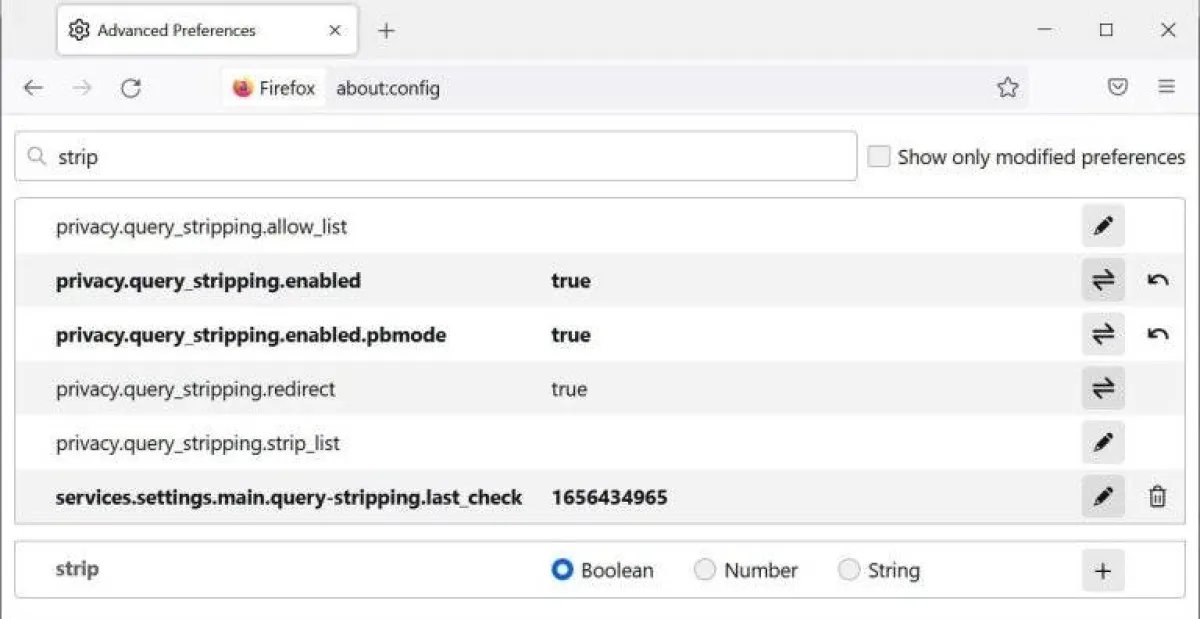This screenshot has height=619, width=1200.
Task: Enable Show only modified preferences checkbox
Action: point(879,157)
